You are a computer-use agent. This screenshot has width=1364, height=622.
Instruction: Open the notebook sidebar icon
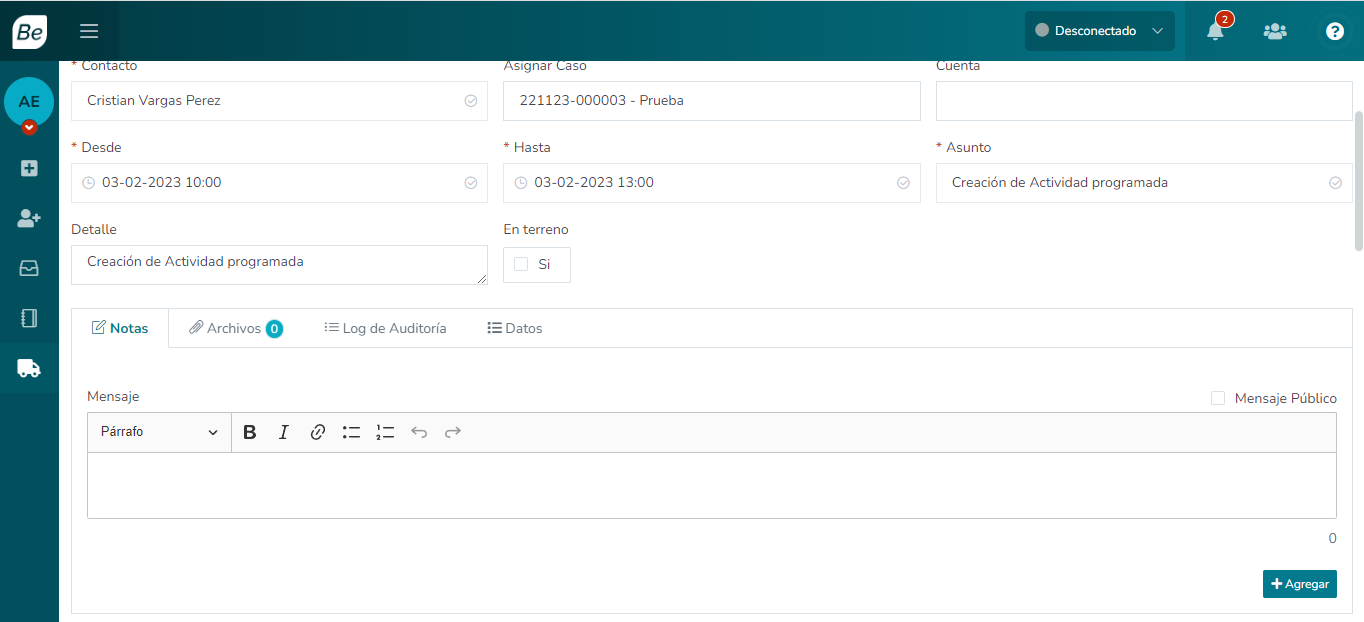29,318
